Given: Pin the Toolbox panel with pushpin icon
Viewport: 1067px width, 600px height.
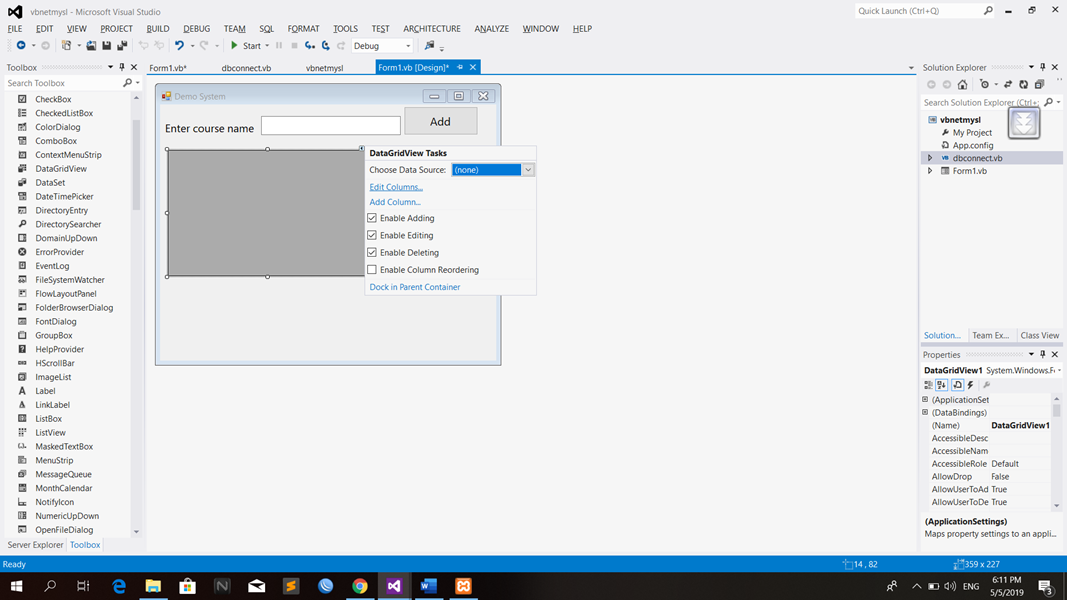Looking at the screenshot, I should tap(122, 67).
